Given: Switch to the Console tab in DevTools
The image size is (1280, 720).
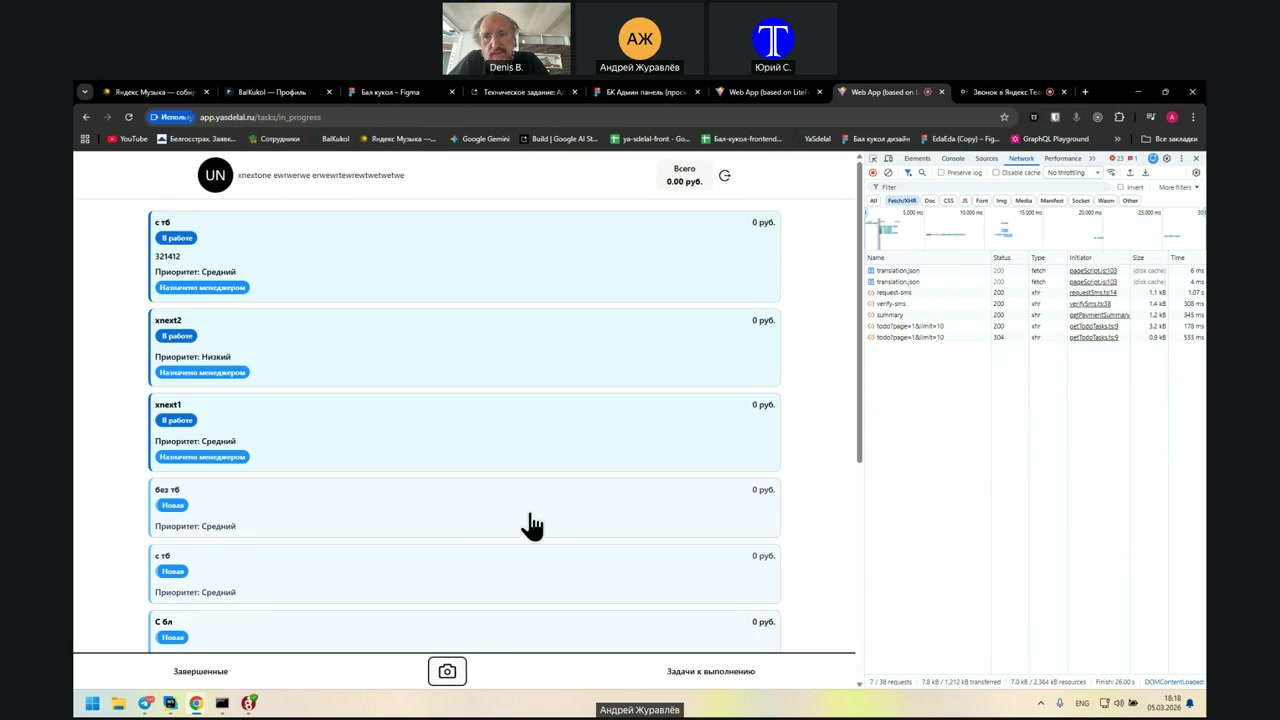Looking at the screenshot, I should tap(952, 159).
